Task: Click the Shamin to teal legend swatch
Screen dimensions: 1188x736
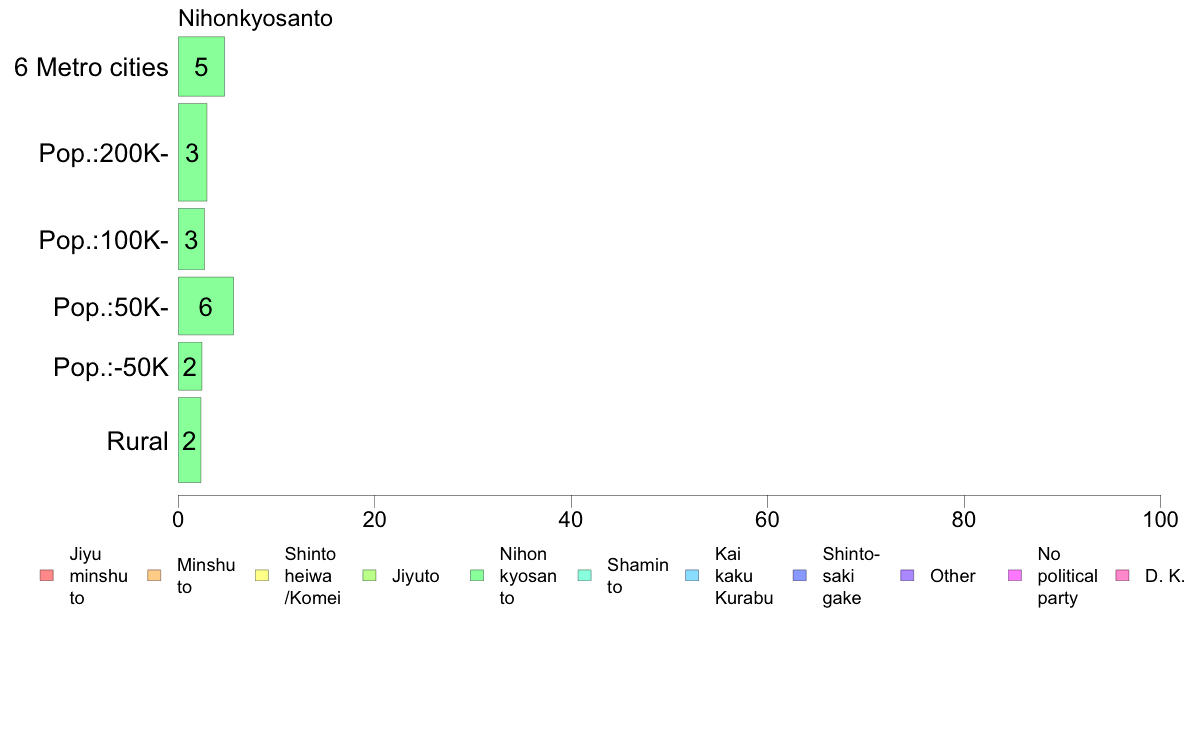Action: pos(585,575)
